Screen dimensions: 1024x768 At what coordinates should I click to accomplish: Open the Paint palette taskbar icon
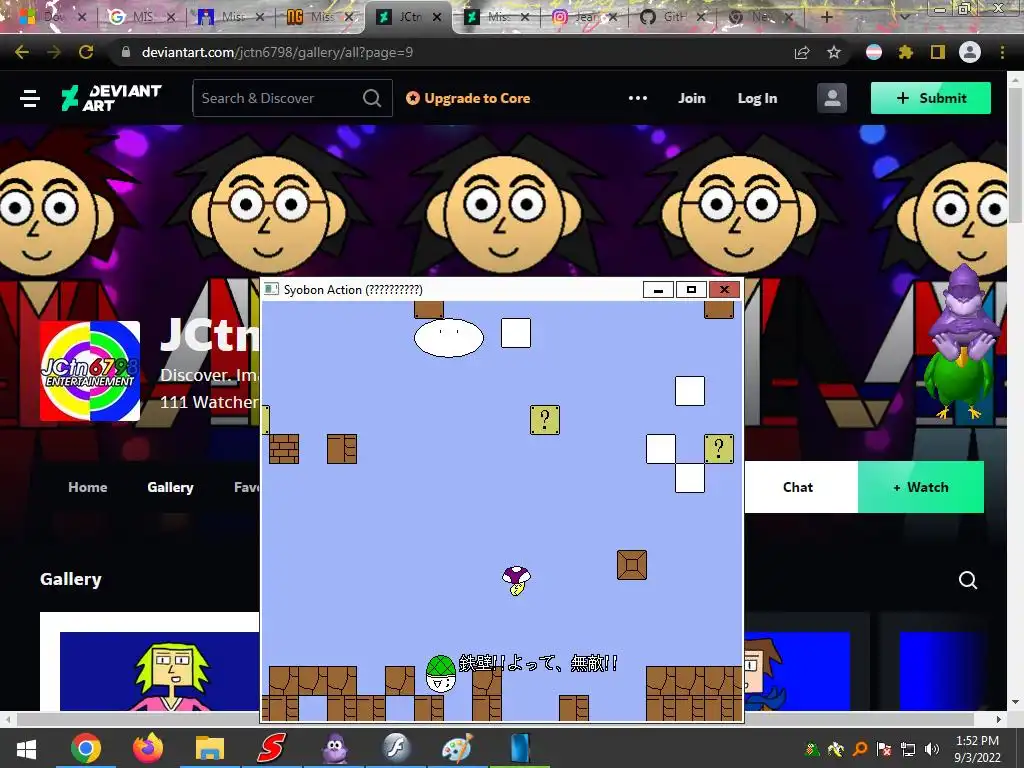pyautogui.click(x=457, y=748)
